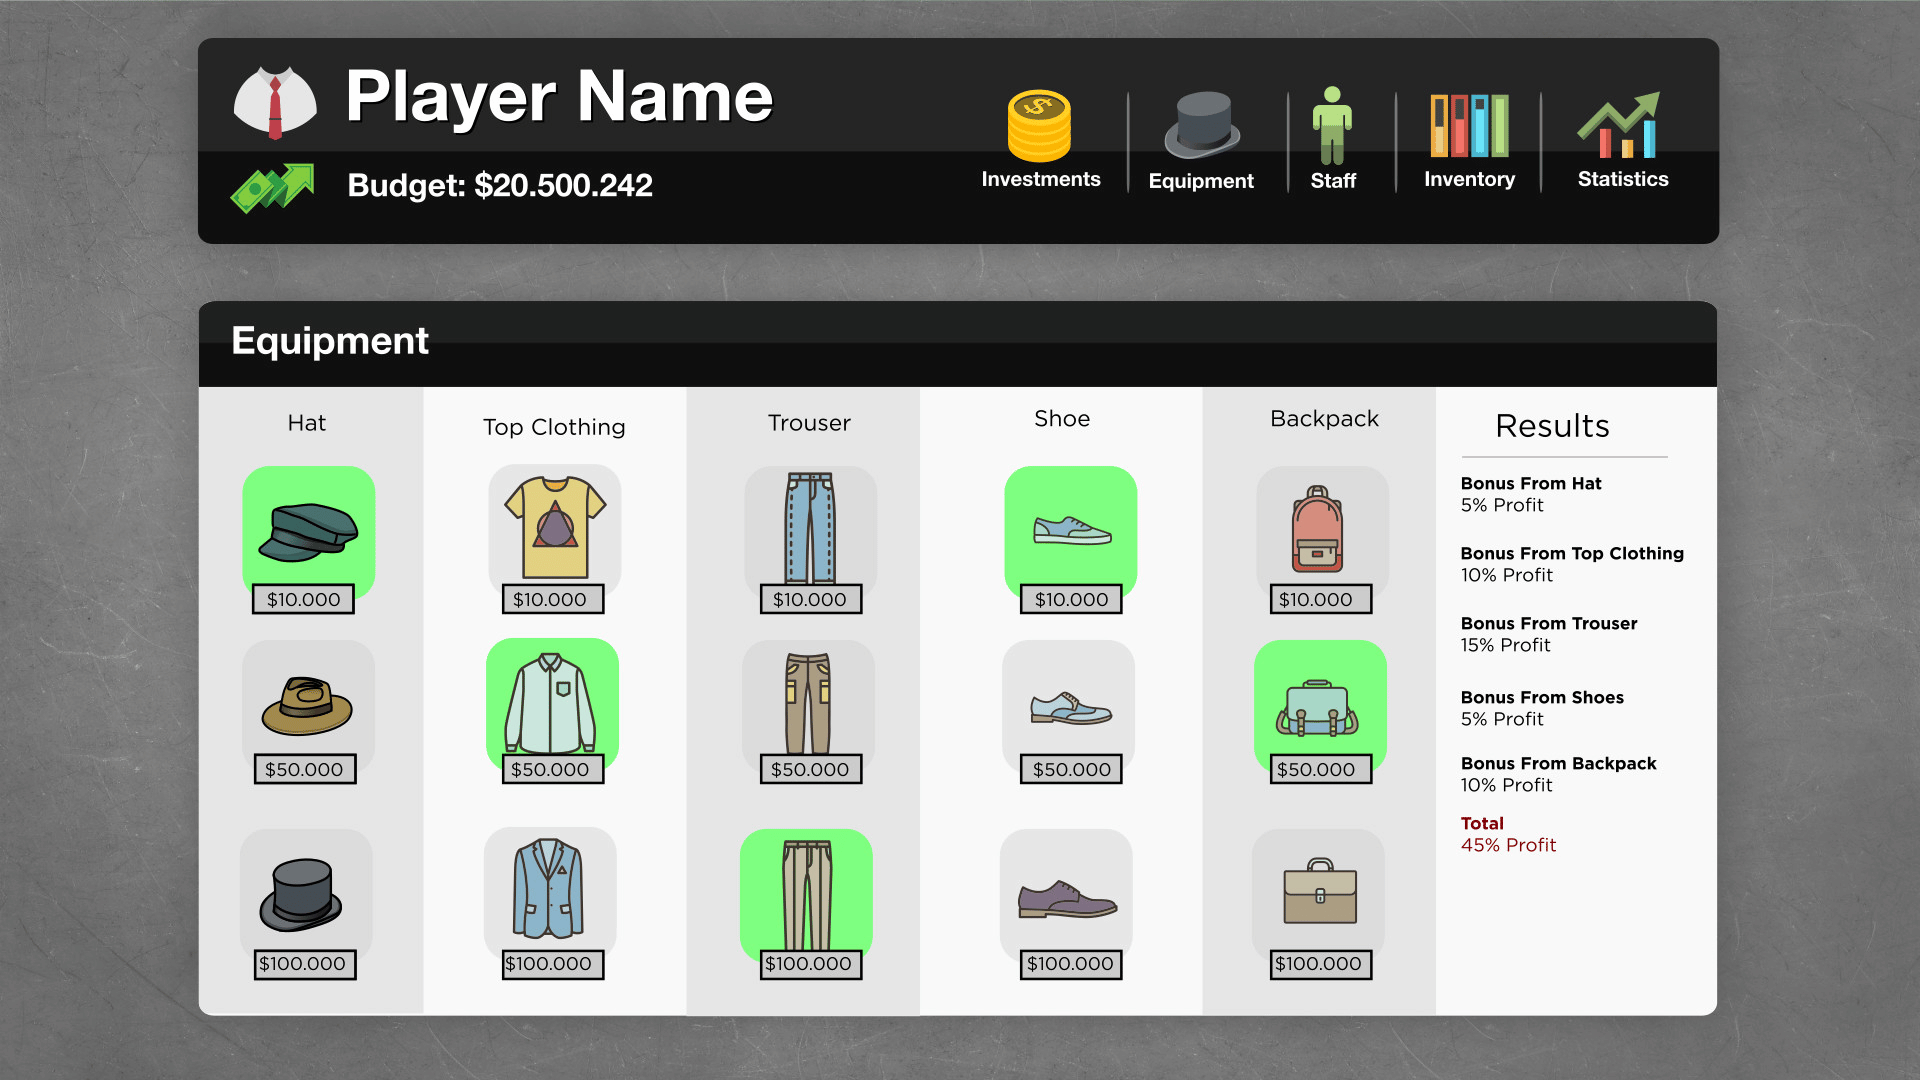1920x1080 pixels.
Task: Select the brown fedora hat
Action: click(x=307, y=704)
